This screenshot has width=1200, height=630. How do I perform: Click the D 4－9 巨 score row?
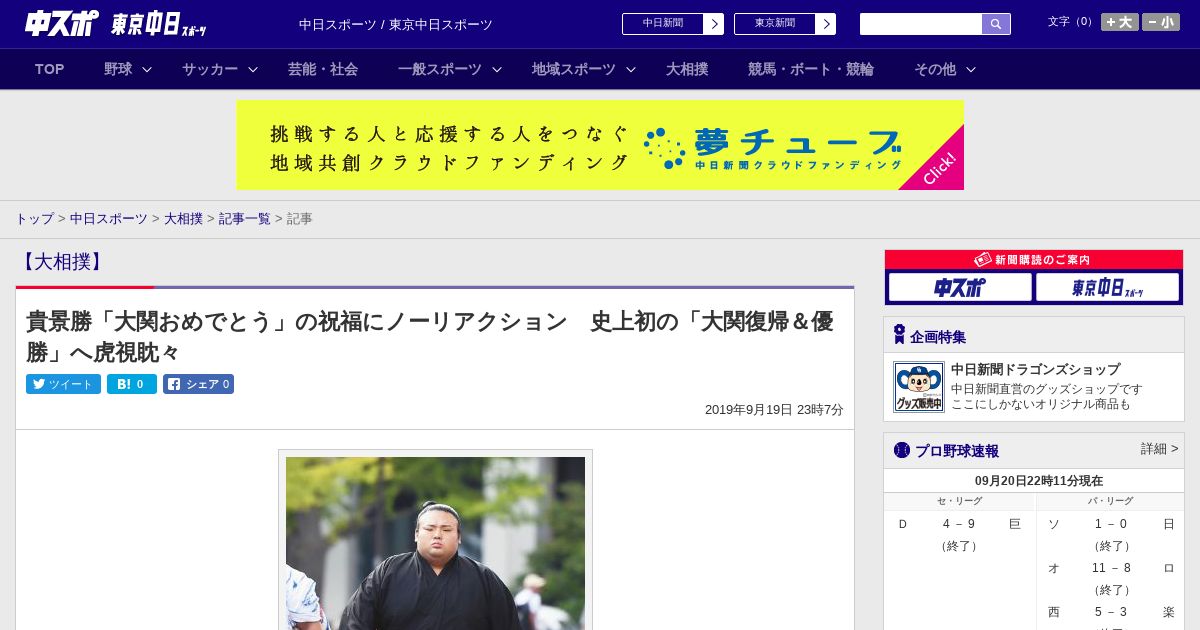(960, 524)
